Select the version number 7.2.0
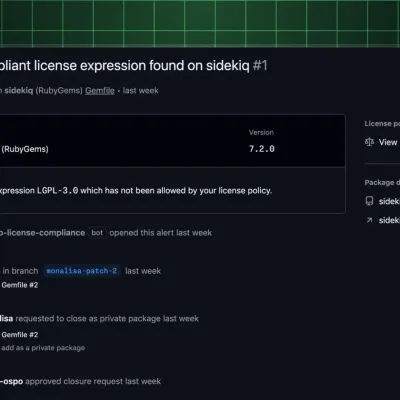This screenshot has height=400, width=400. pyautogui.click(x=262, y=149)
